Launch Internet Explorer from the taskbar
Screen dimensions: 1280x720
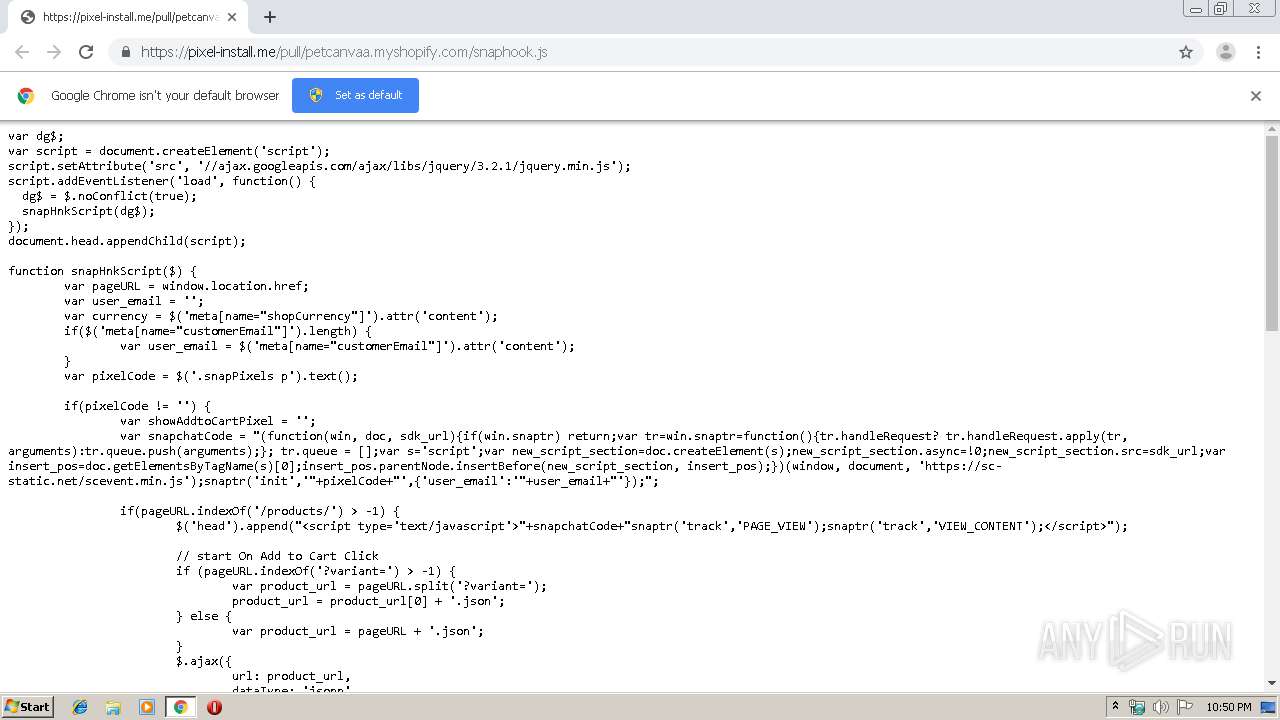[80, 707]
